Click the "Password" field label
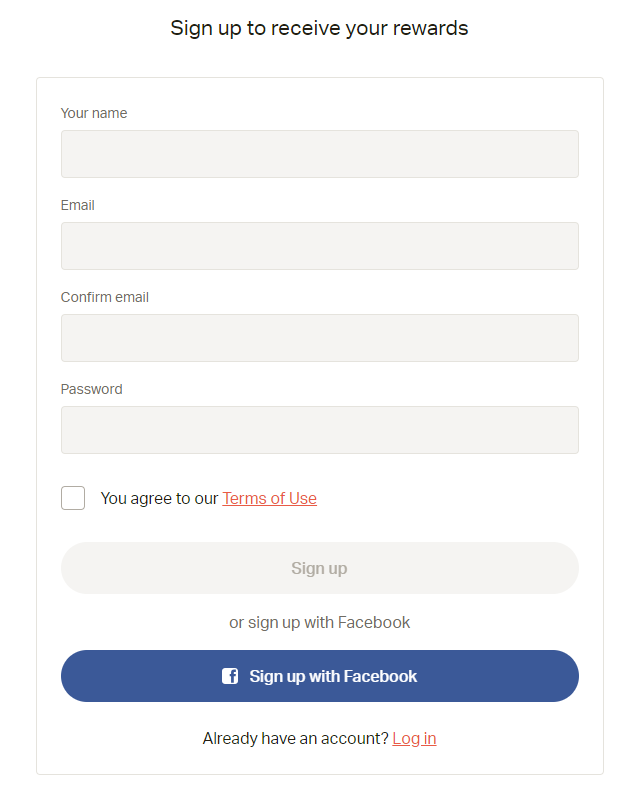Screen dimensions: 639x798 [91, 389]
